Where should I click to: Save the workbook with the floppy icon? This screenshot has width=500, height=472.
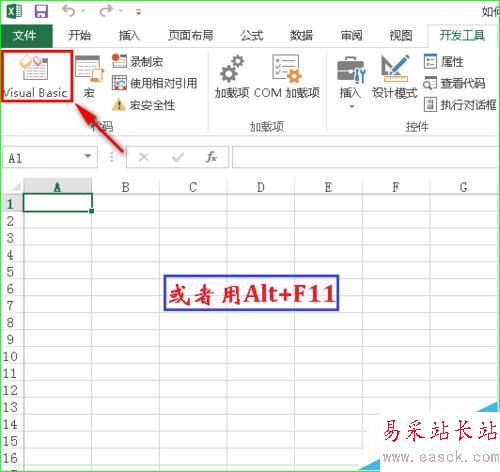[x=42, y=11]
